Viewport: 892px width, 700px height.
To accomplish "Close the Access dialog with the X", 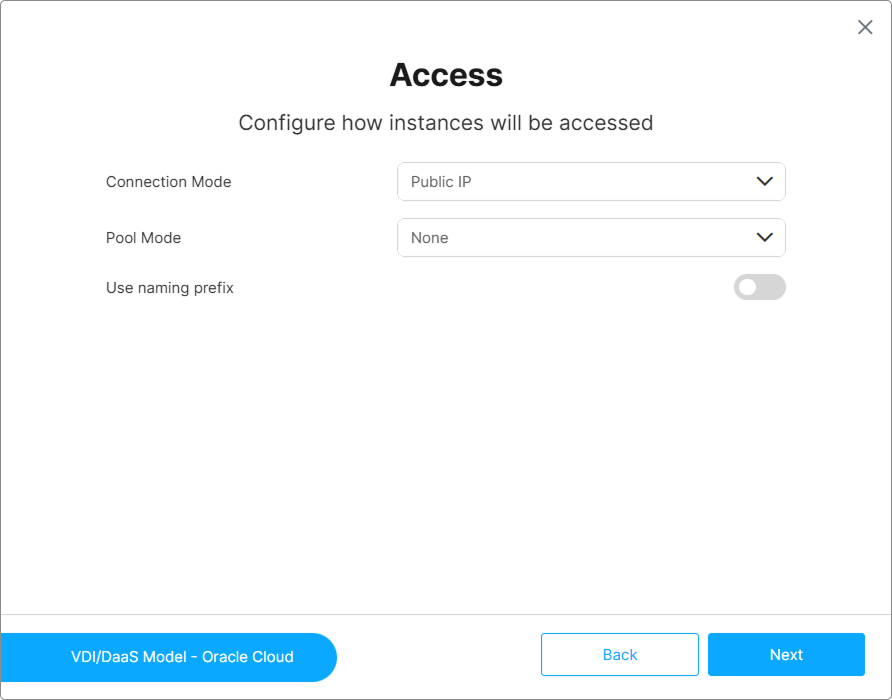I will point(865,27).
